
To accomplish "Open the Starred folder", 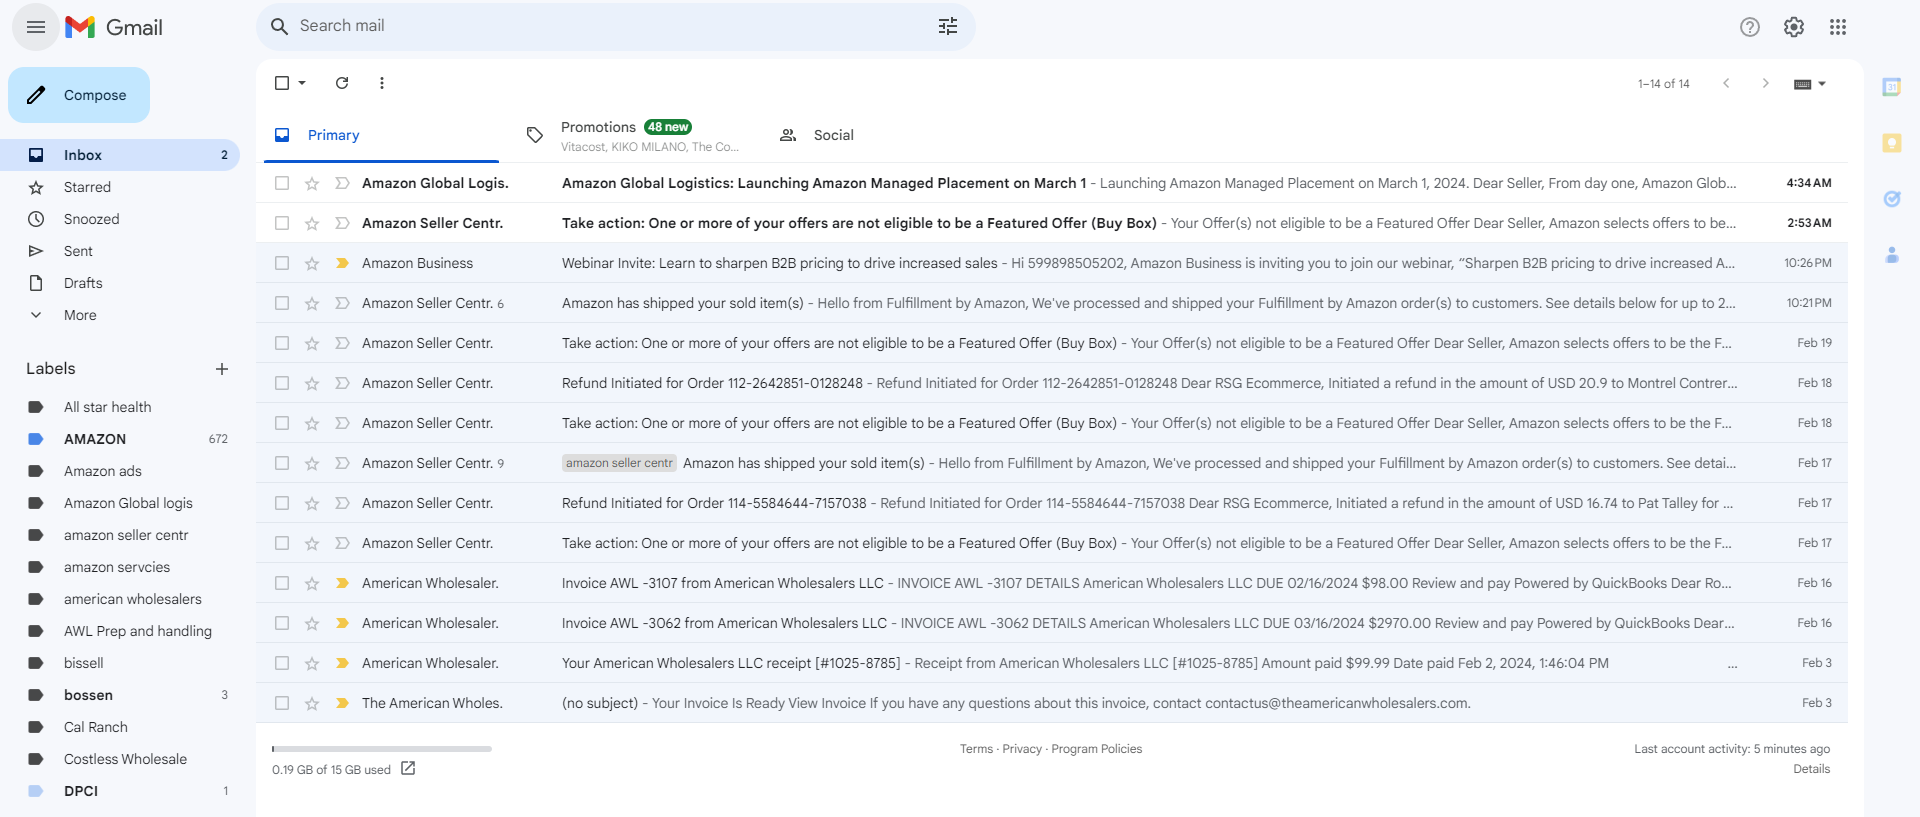I will coord(120,187).
